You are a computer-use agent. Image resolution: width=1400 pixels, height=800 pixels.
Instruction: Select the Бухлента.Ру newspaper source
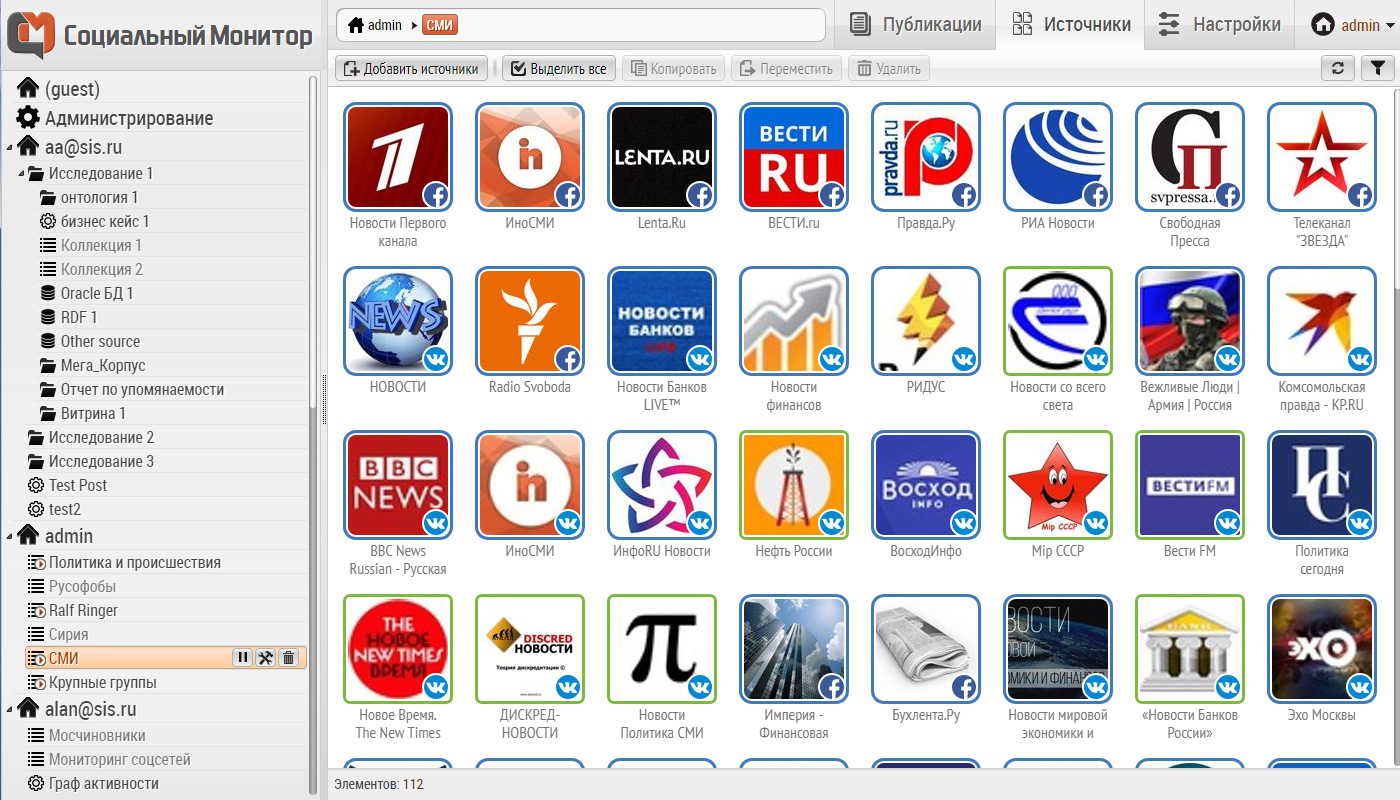point(926,650)
